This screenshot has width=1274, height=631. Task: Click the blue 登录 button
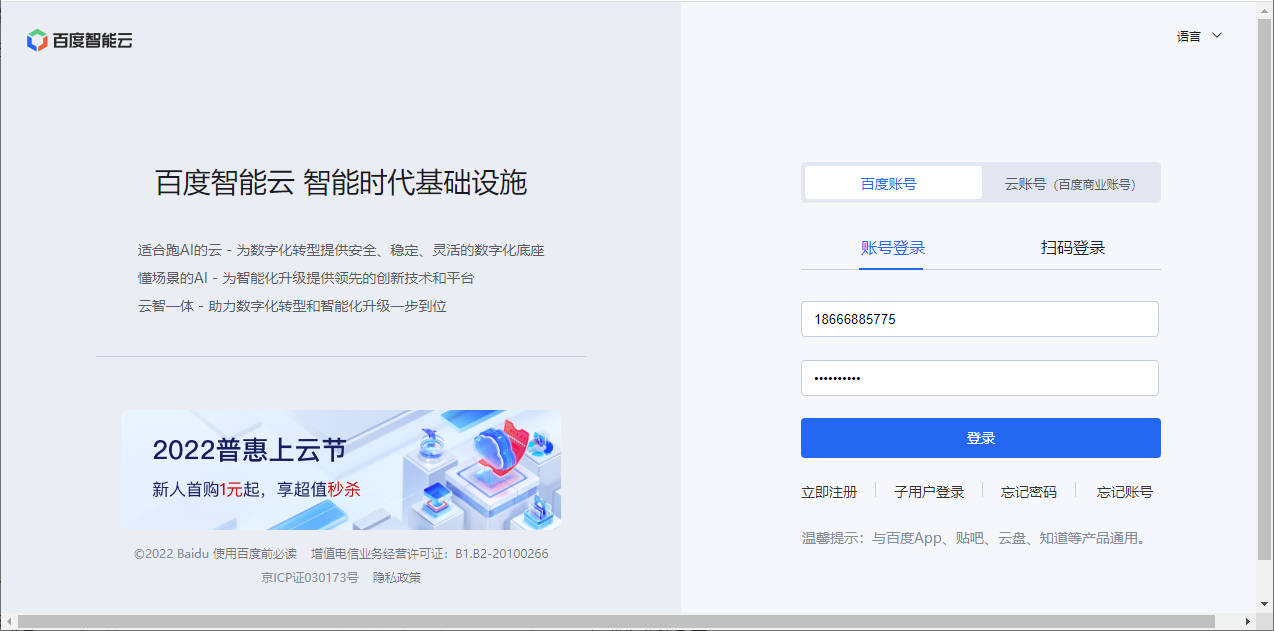[x=981, y=438]
